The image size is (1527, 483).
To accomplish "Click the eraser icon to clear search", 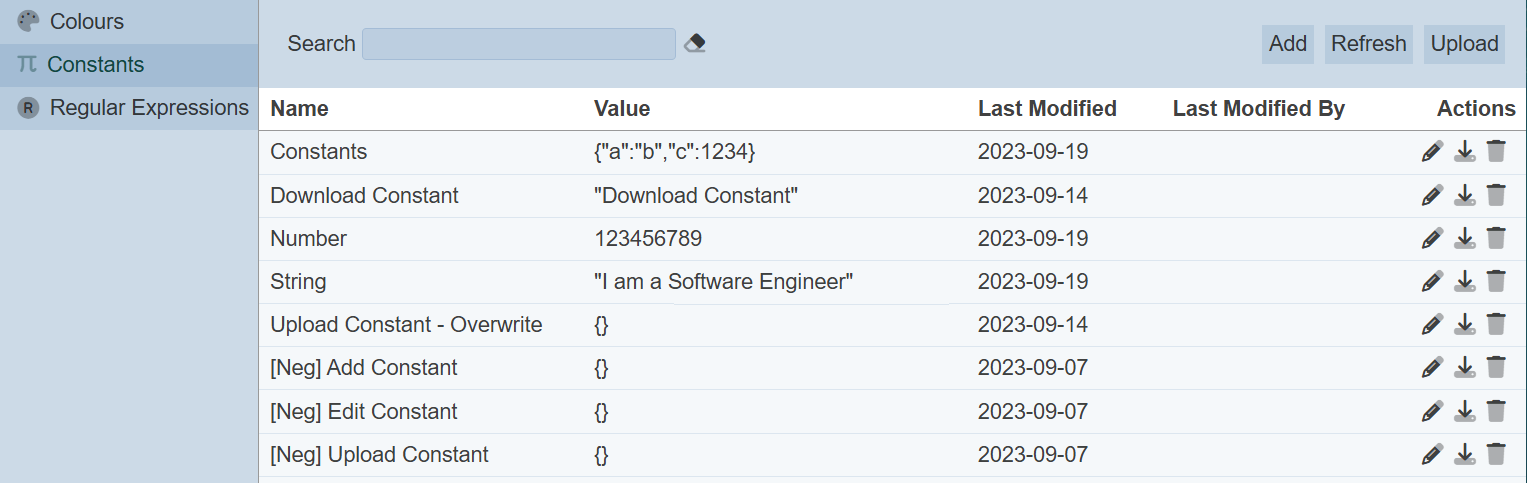I will [695, 44].
